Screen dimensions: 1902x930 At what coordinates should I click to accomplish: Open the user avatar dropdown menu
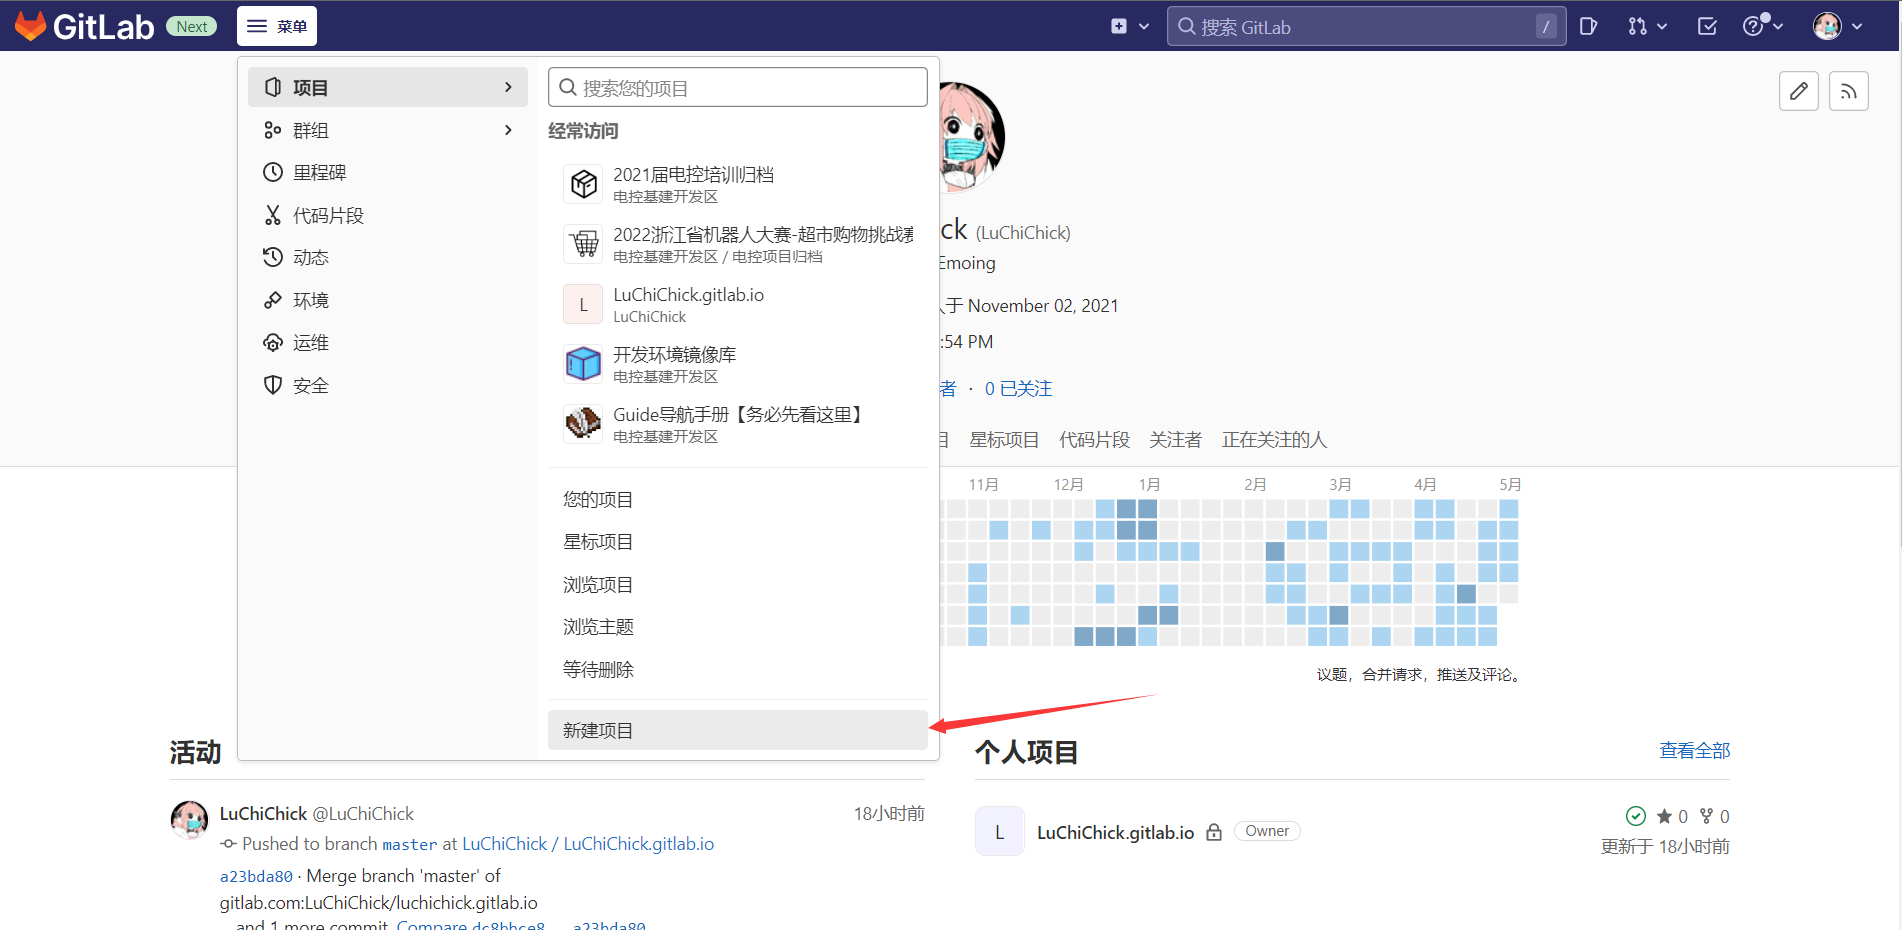[x=1838, y=27]
